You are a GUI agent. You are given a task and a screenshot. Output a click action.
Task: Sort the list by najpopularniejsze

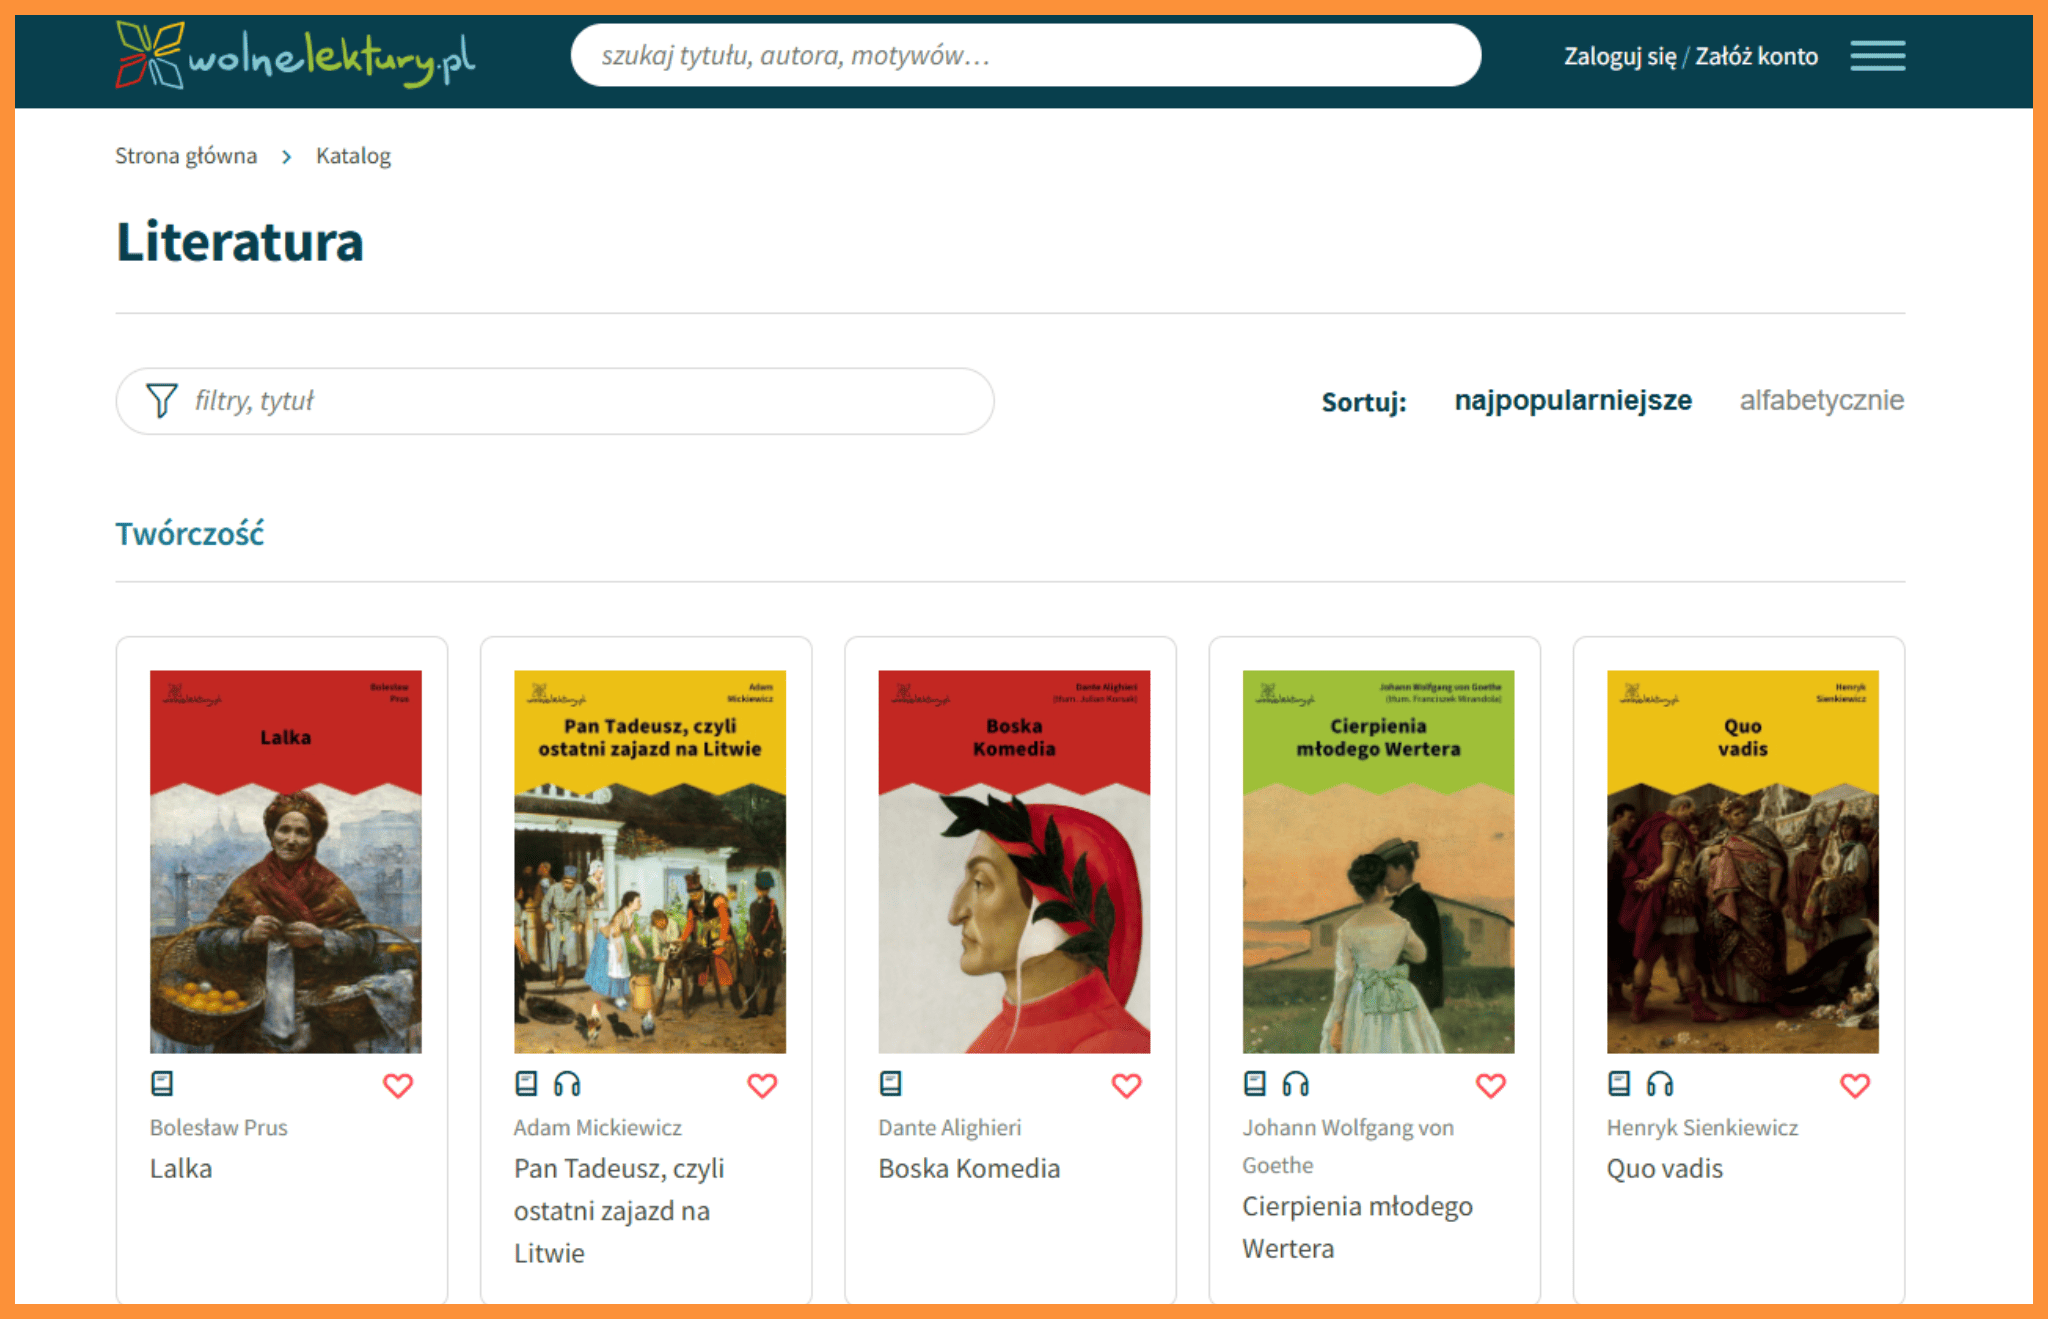[1573, 401]
